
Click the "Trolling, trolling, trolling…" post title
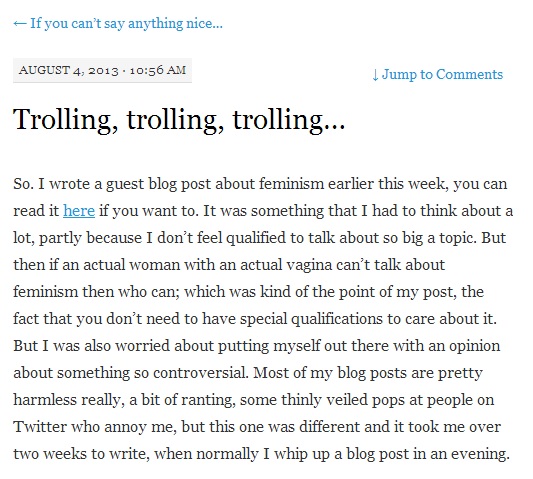[179, 119]
